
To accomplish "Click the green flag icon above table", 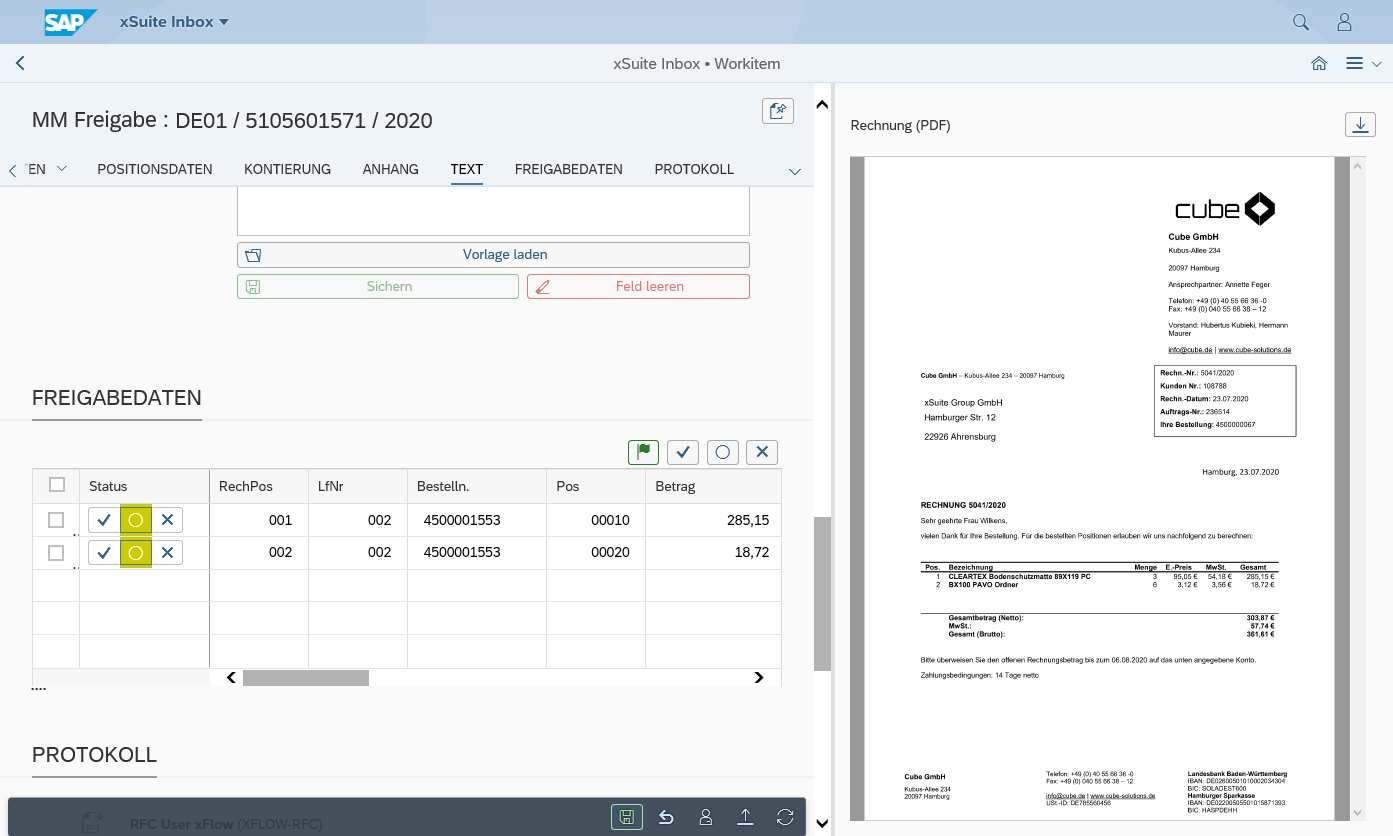I will point(643,452).
